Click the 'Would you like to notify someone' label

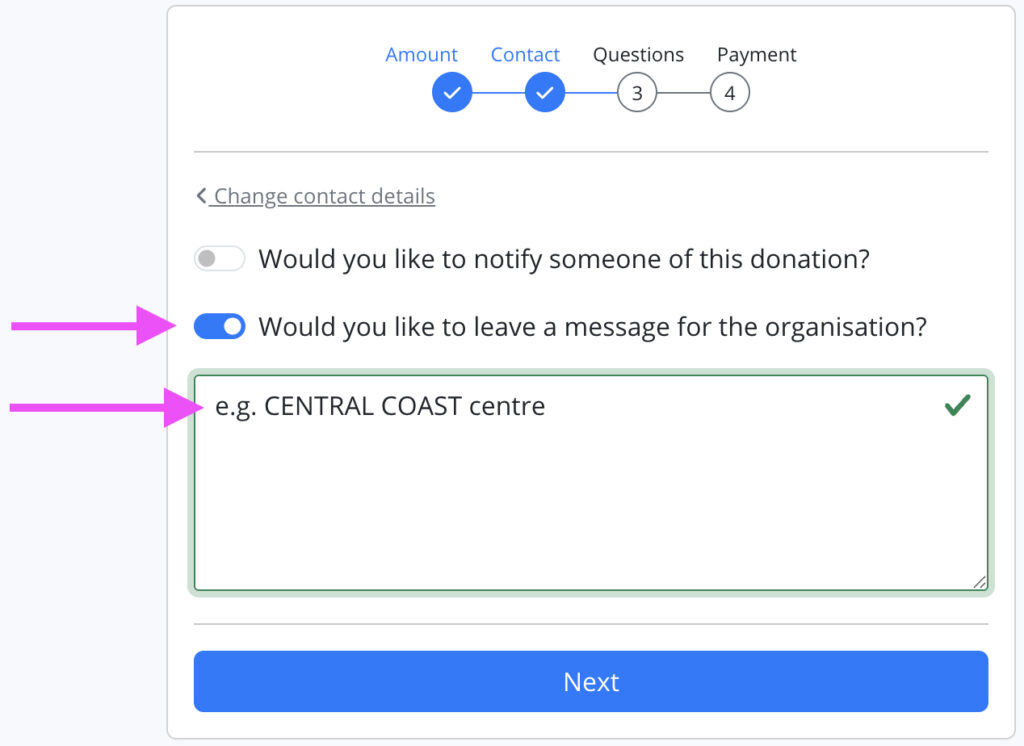pyautogui.click(x=564, y=260)
